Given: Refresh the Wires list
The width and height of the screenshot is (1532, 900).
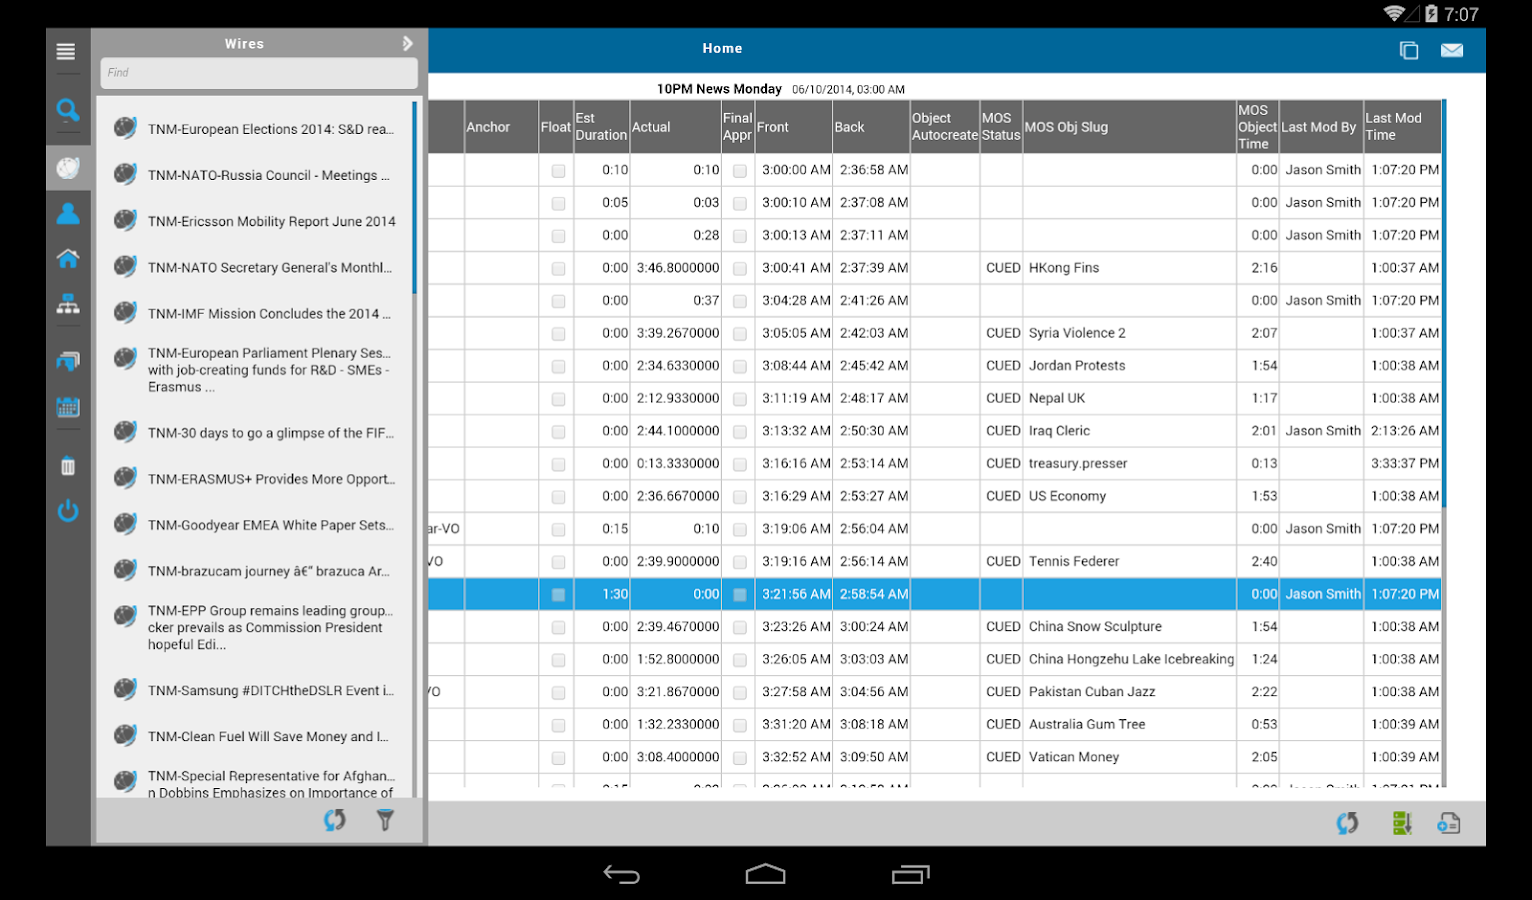Looking at the screenshot, I should coord(335,820).
